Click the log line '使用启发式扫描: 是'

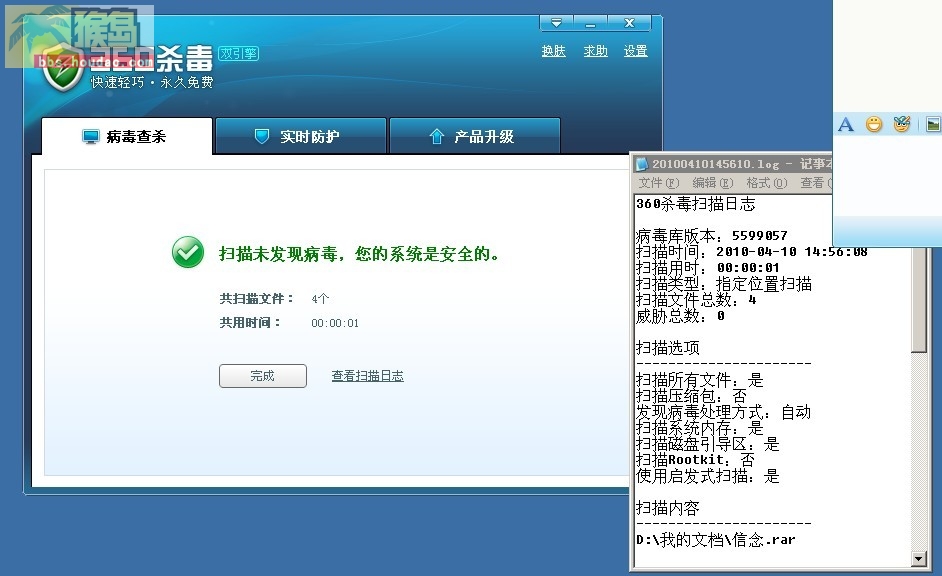tap(708, 476)
